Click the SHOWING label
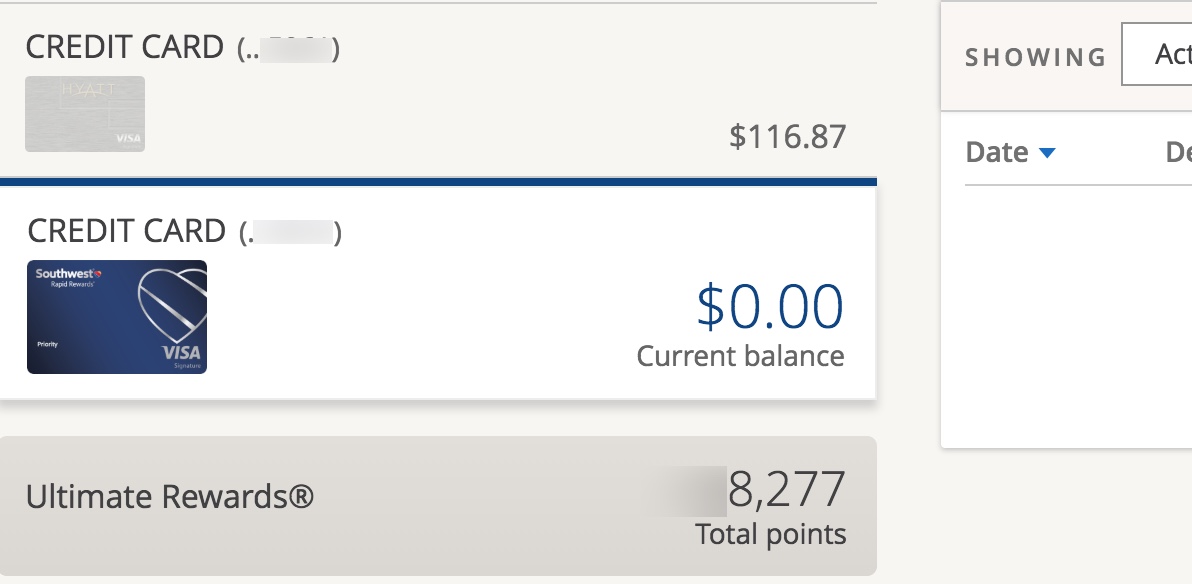 1035,58
